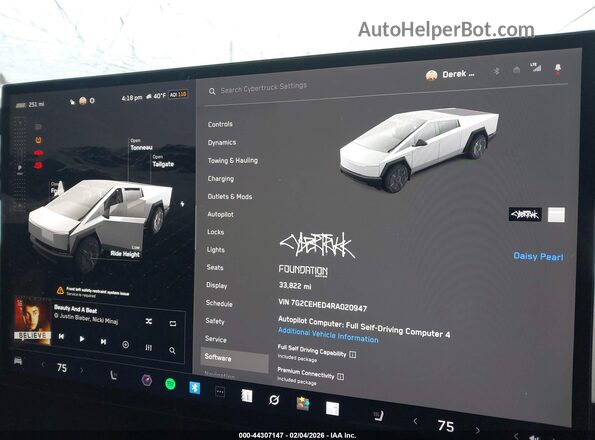Toggle shuffle in the media player
595x440 pixels.
click(x=149, y=321)
